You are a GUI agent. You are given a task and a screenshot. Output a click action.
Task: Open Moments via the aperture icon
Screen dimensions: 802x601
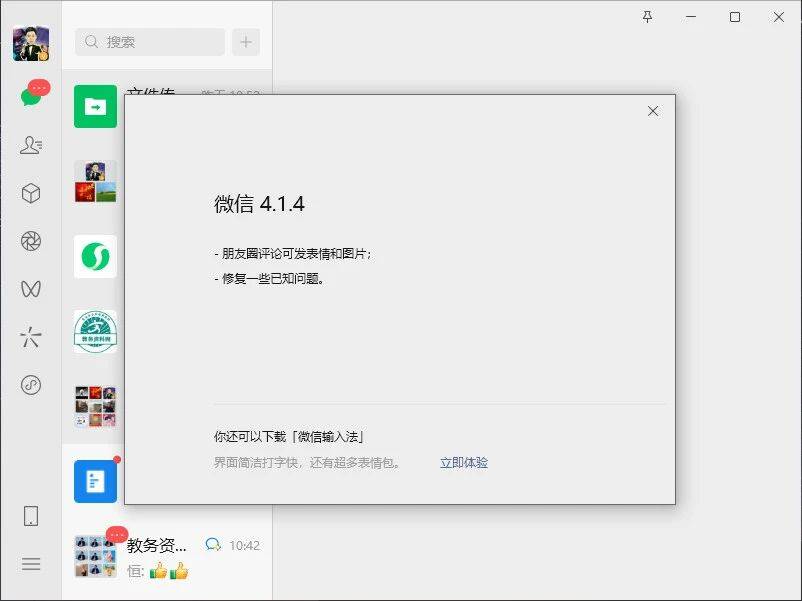pos(30,242)
